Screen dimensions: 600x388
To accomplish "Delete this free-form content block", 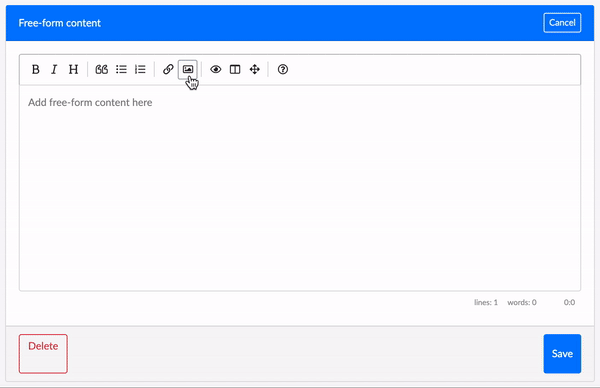I will click(x=43, y=354).
